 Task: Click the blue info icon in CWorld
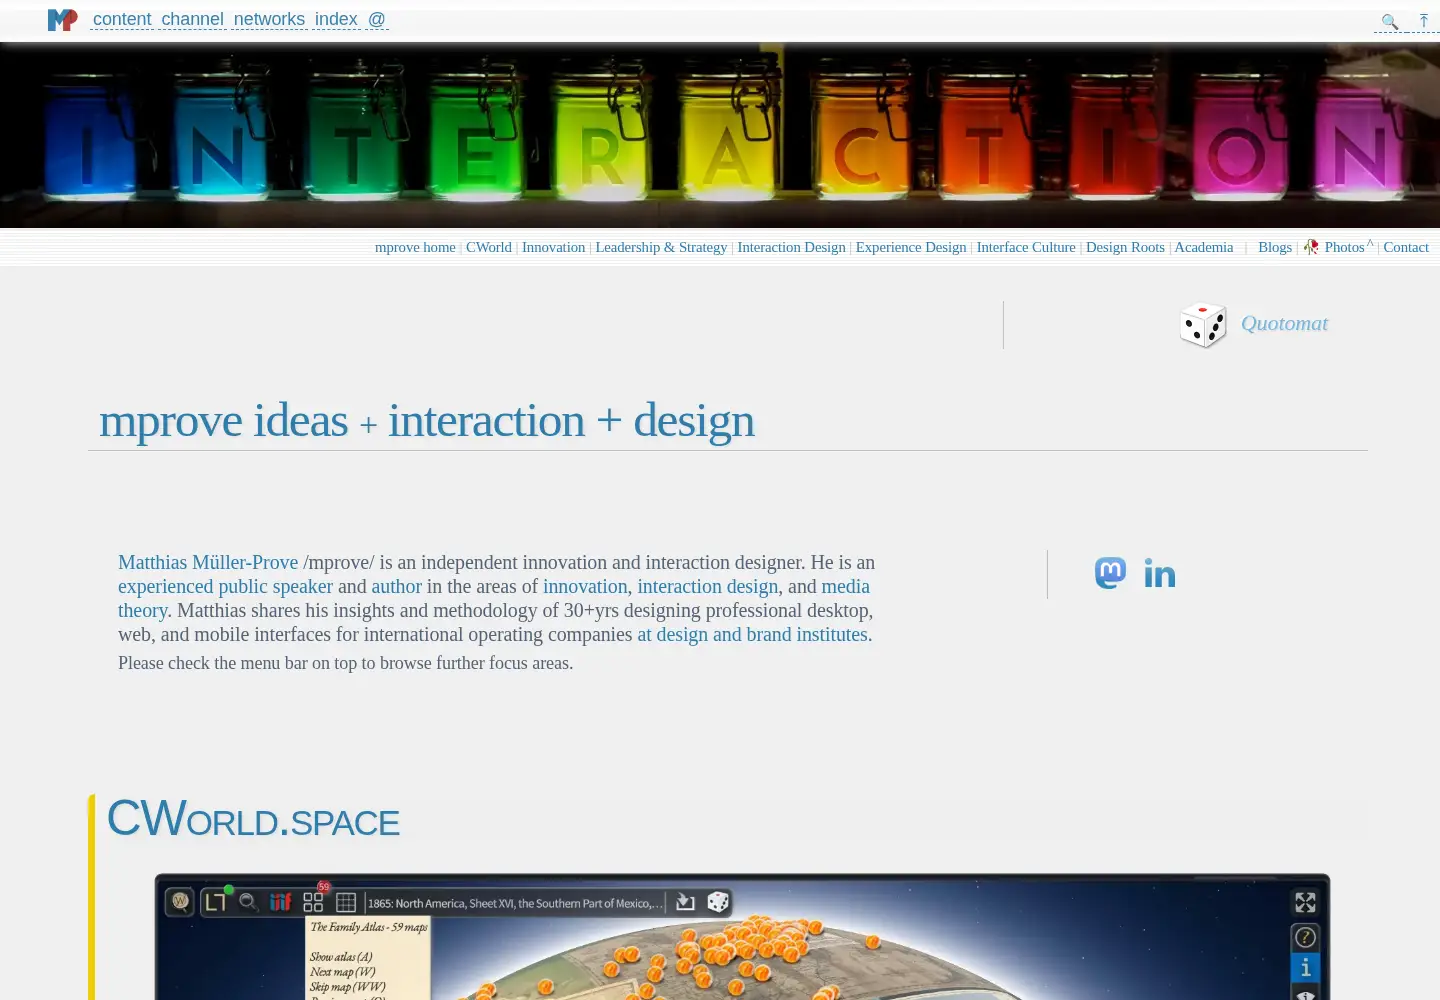coord(1306,968)
